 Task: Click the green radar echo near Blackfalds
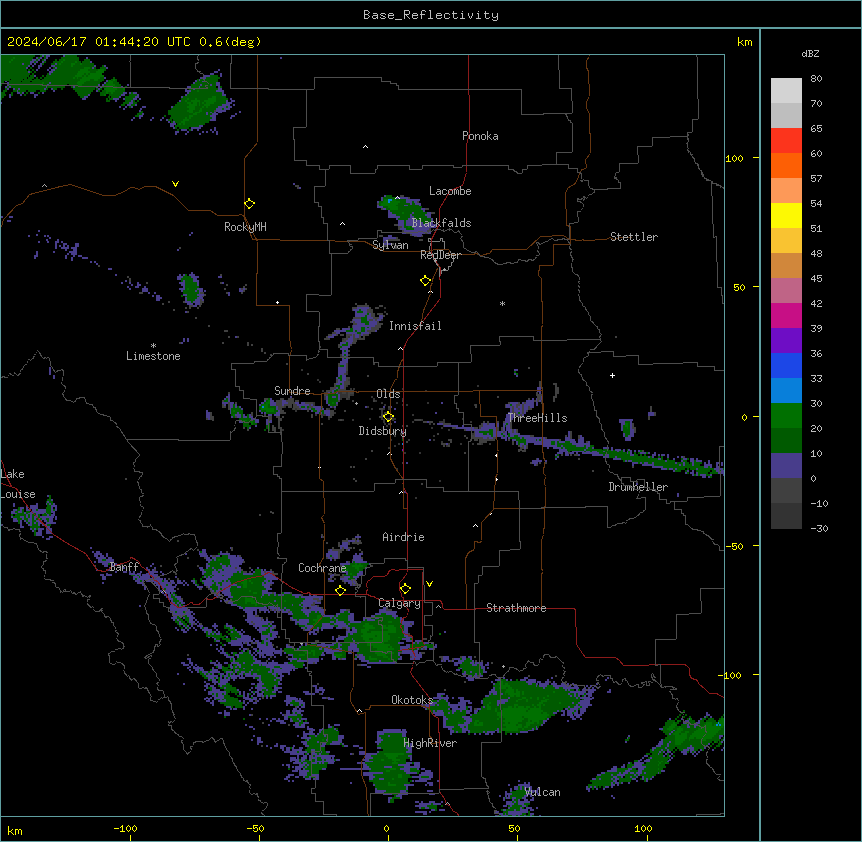point(406,213)
